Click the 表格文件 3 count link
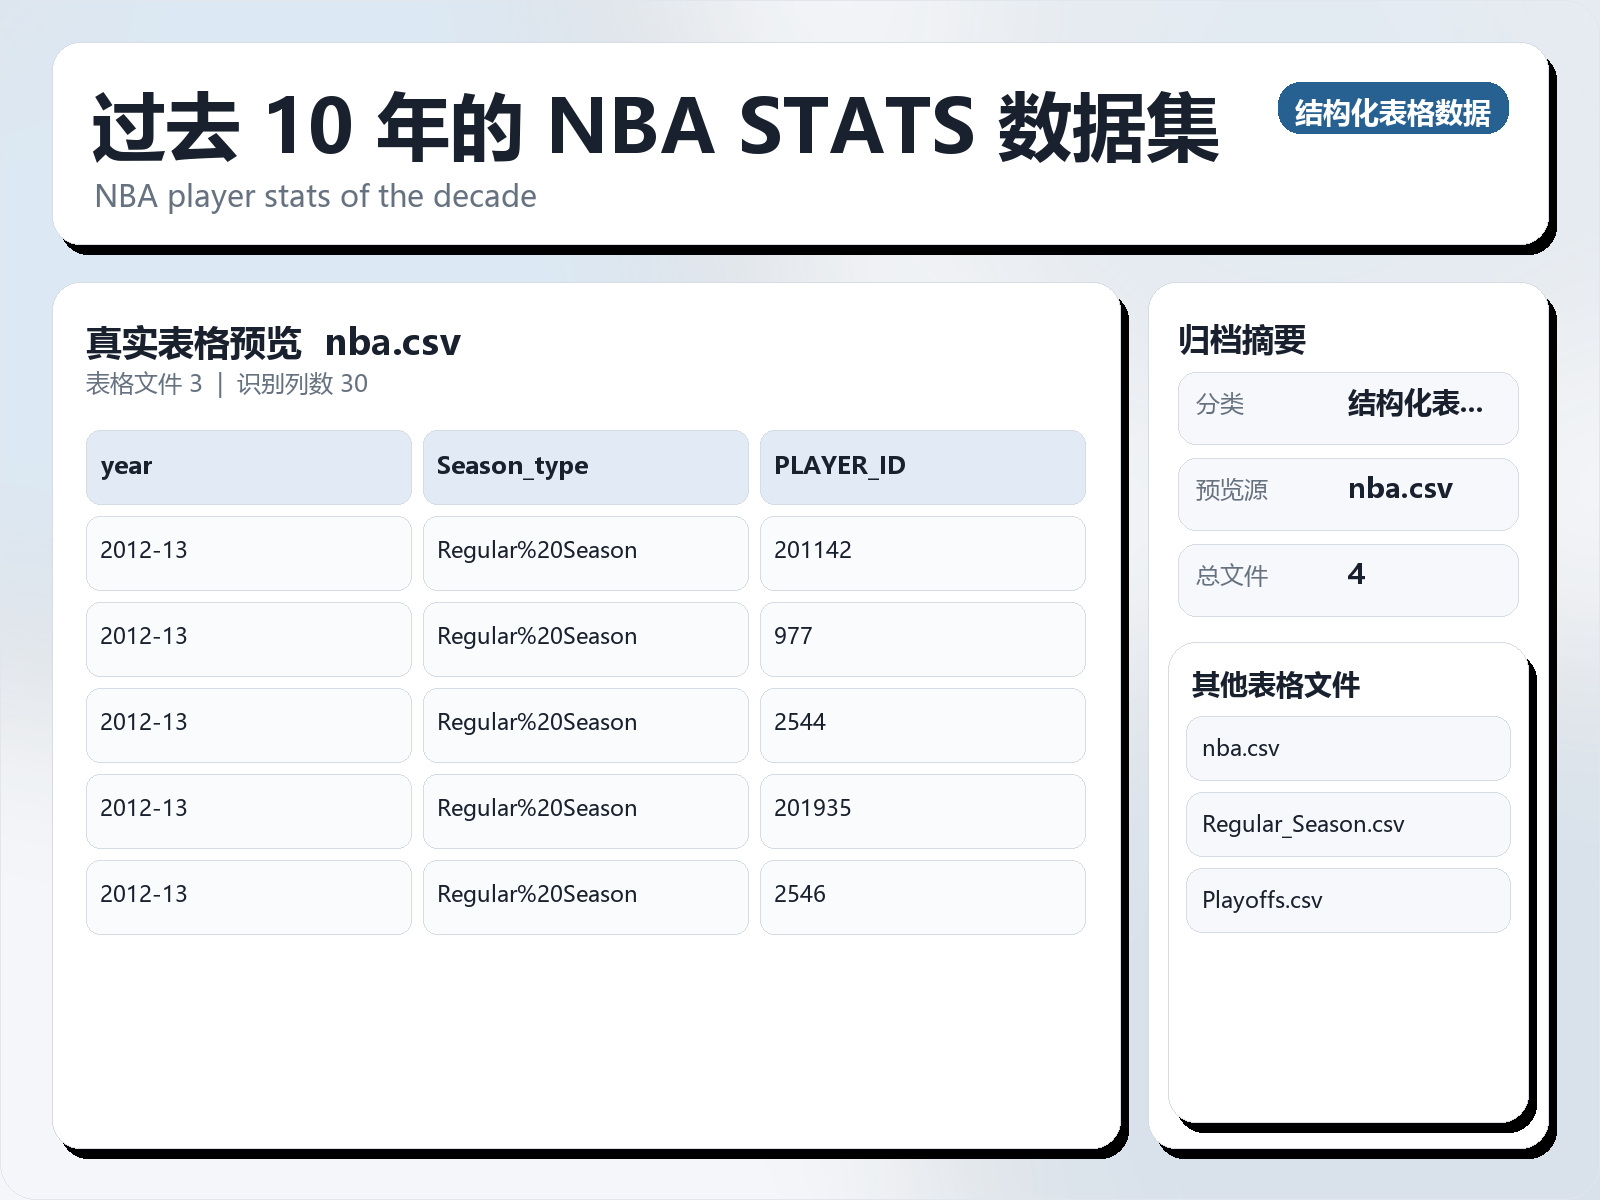This screenshot has width=1600, height=1200. point(145,383)
